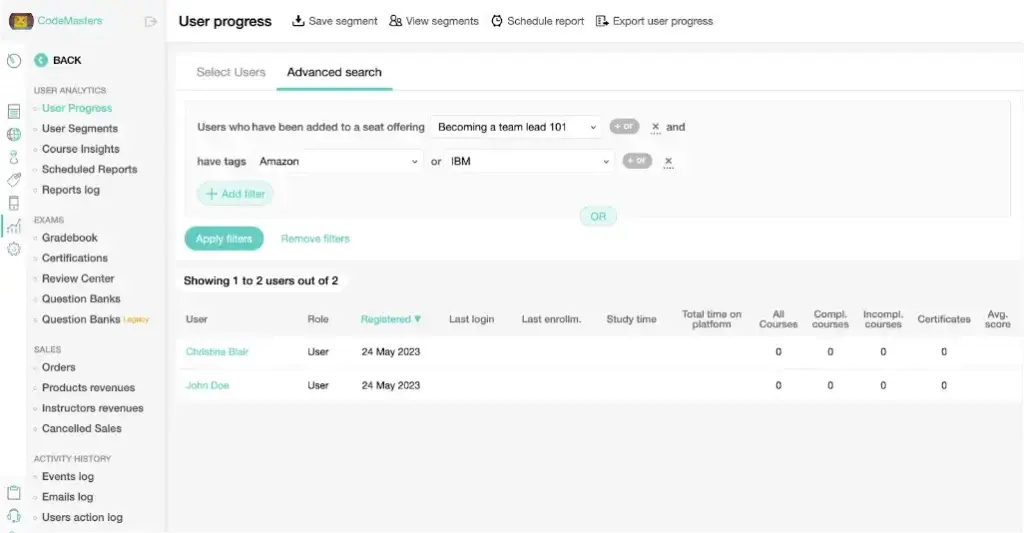
Task: Click '+ or' pill after IBM dropdown
Action: pos(637,160)
